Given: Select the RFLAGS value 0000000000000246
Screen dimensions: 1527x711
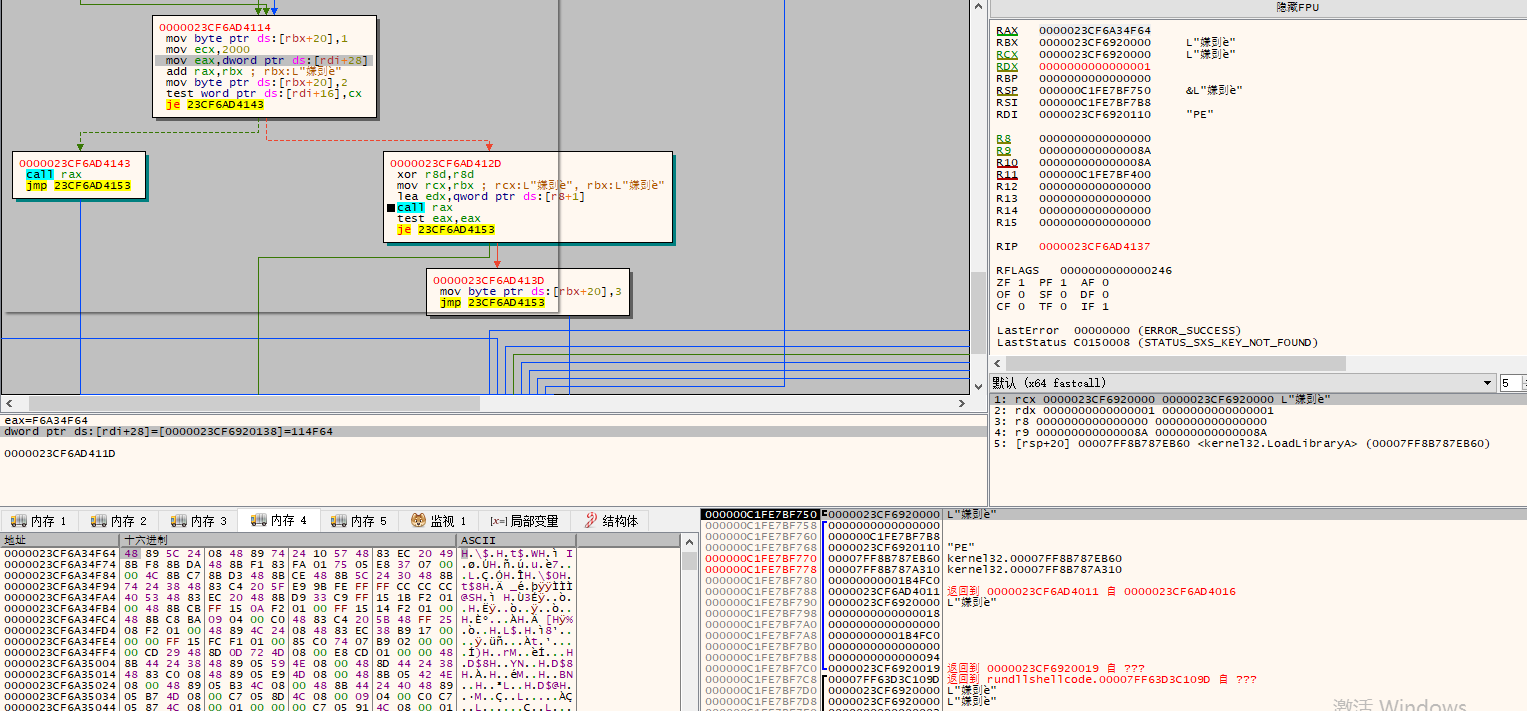Looking at the screenshot, I should (1115, 270).
